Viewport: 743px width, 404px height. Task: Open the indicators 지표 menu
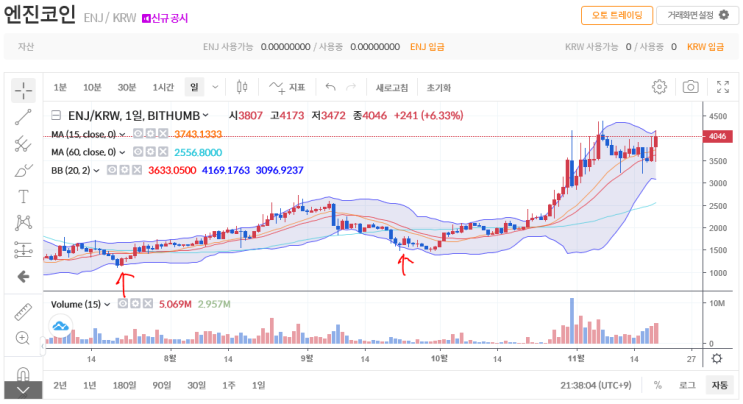tap(287, 87)
